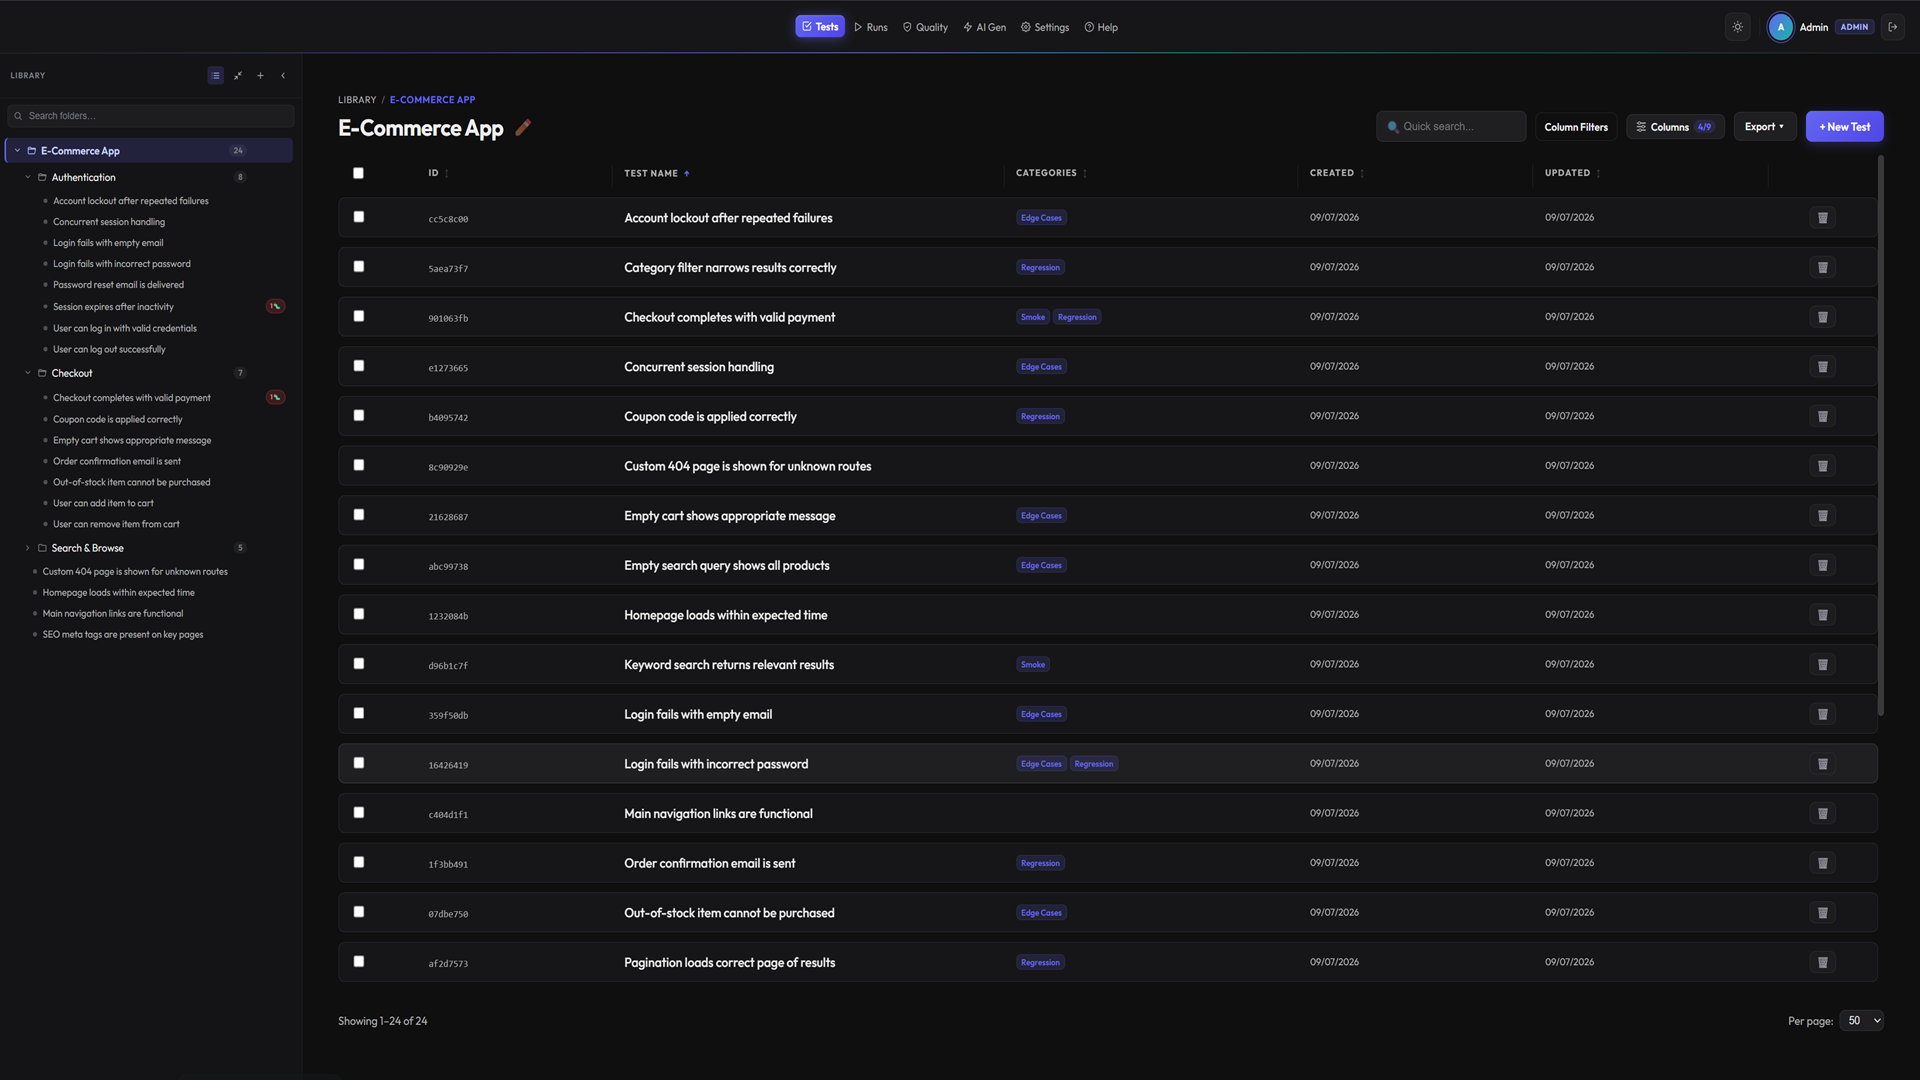Click the pencil edit icon beside E-Commerce App title
1920x1080 pixels.
click(523, 127)
